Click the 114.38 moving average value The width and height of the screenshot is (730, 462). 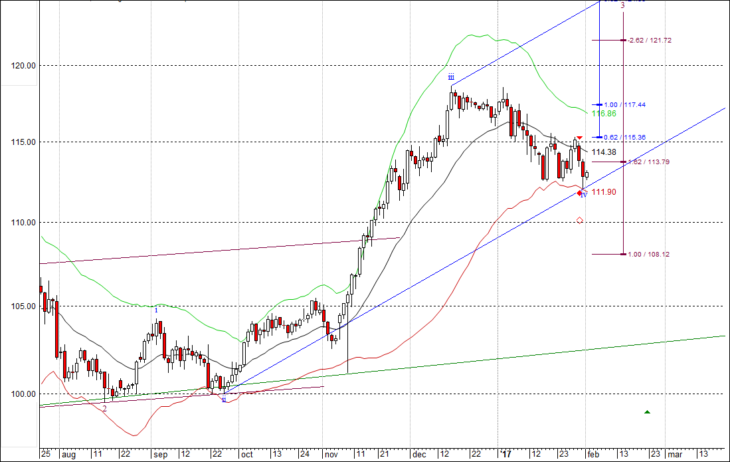point(604,152)
